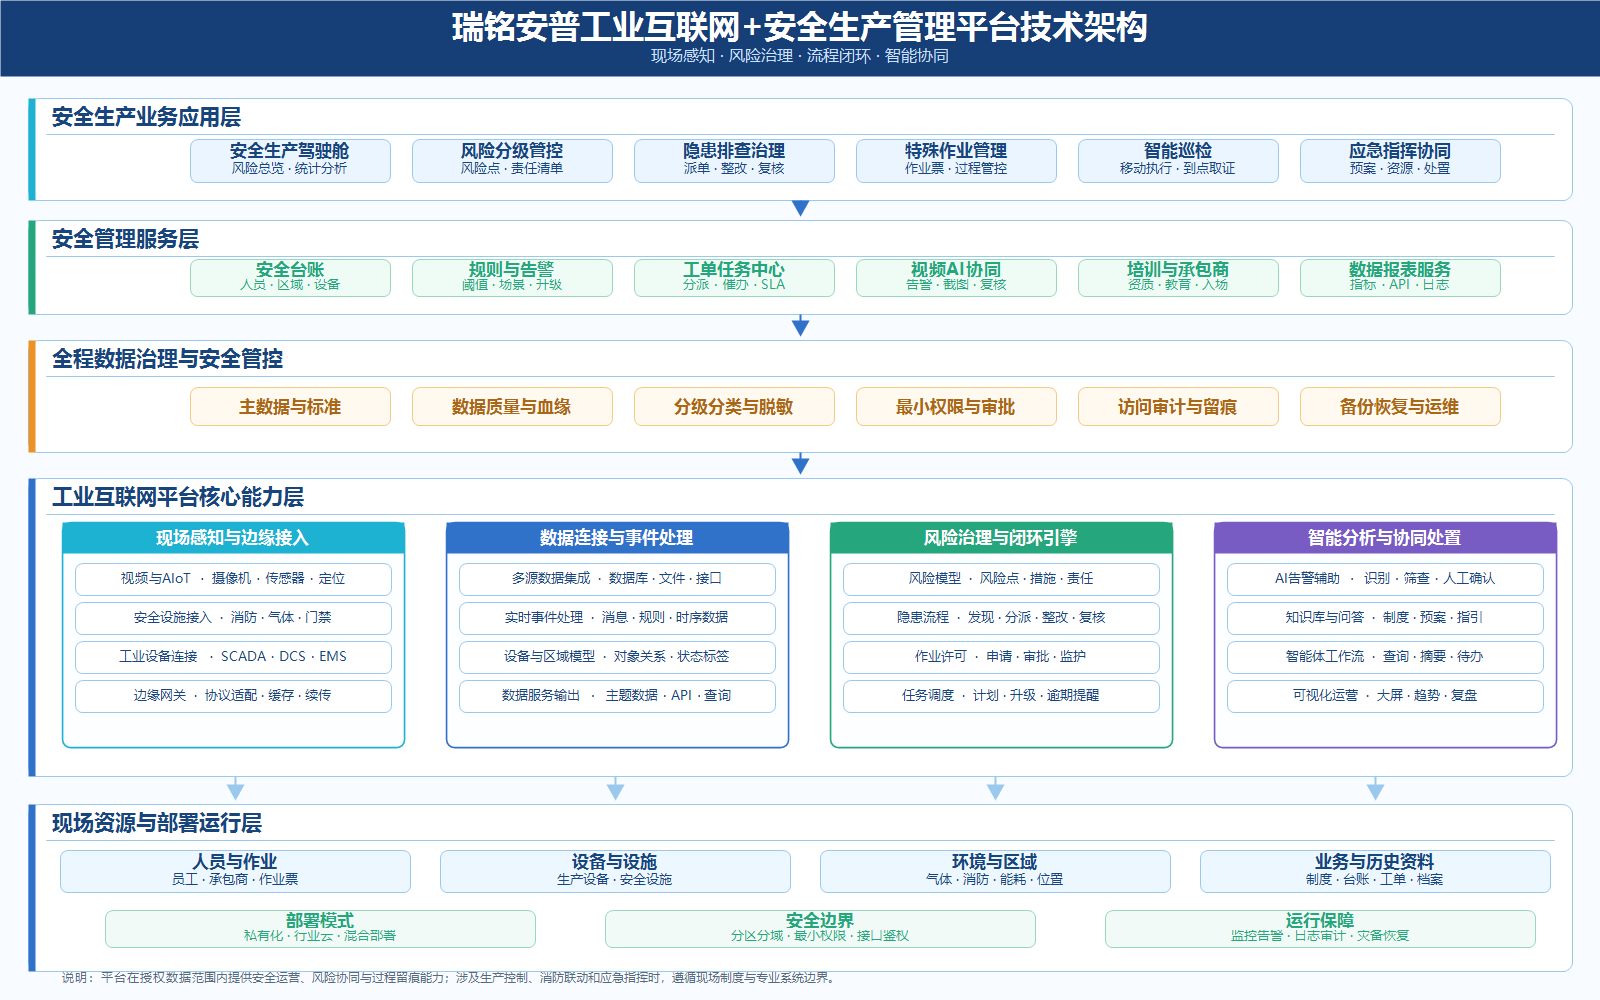Click the 实时事件处理 row
The width and height of the screenshot is (1600, 1000).
click(x=617, y=618)
